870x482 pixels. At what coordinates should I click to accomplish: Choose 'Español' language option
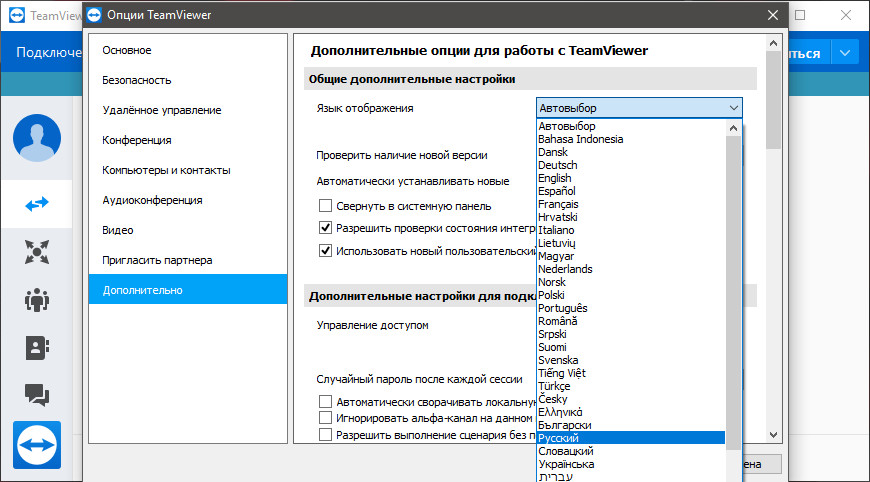631,191
